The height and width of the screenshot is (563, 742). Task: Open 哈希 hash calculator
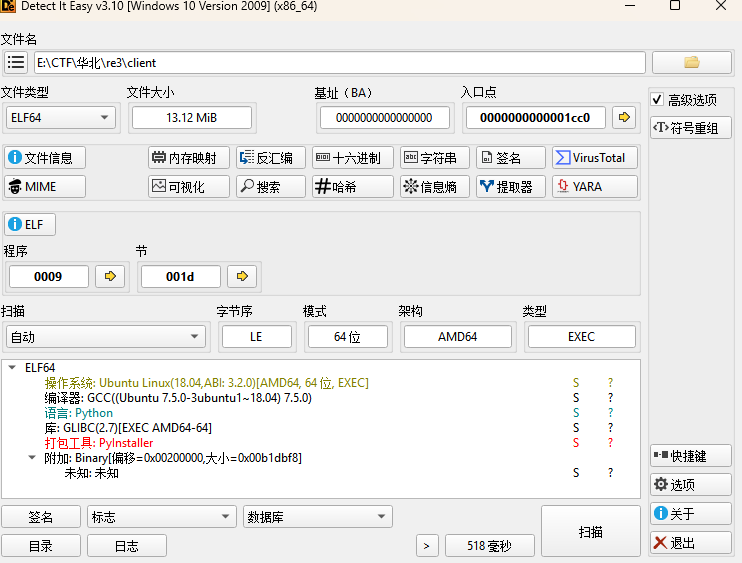click(x=353, y=186)
